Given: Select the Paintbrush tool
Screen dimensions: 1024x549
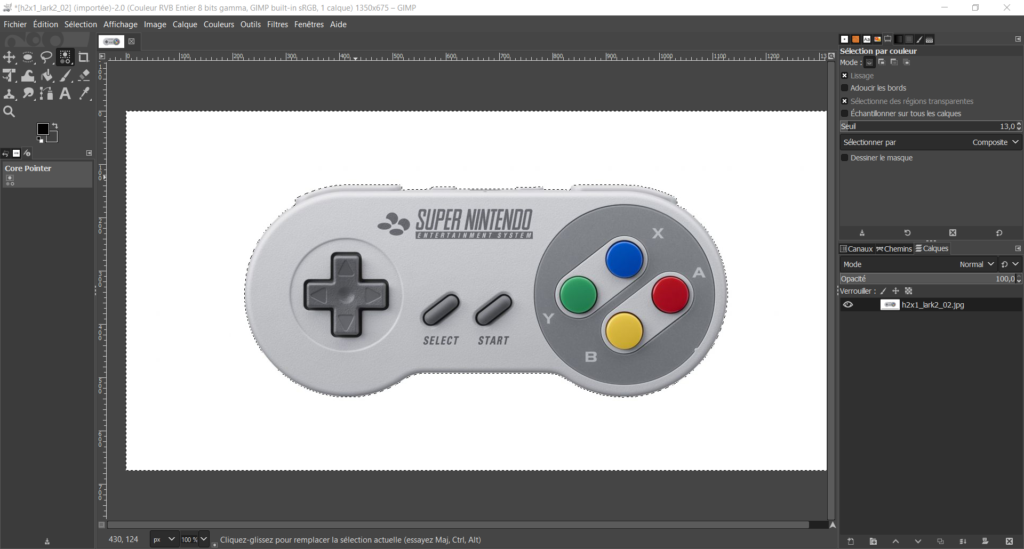Looking at the screenshot, I should [x=65, y=76].
